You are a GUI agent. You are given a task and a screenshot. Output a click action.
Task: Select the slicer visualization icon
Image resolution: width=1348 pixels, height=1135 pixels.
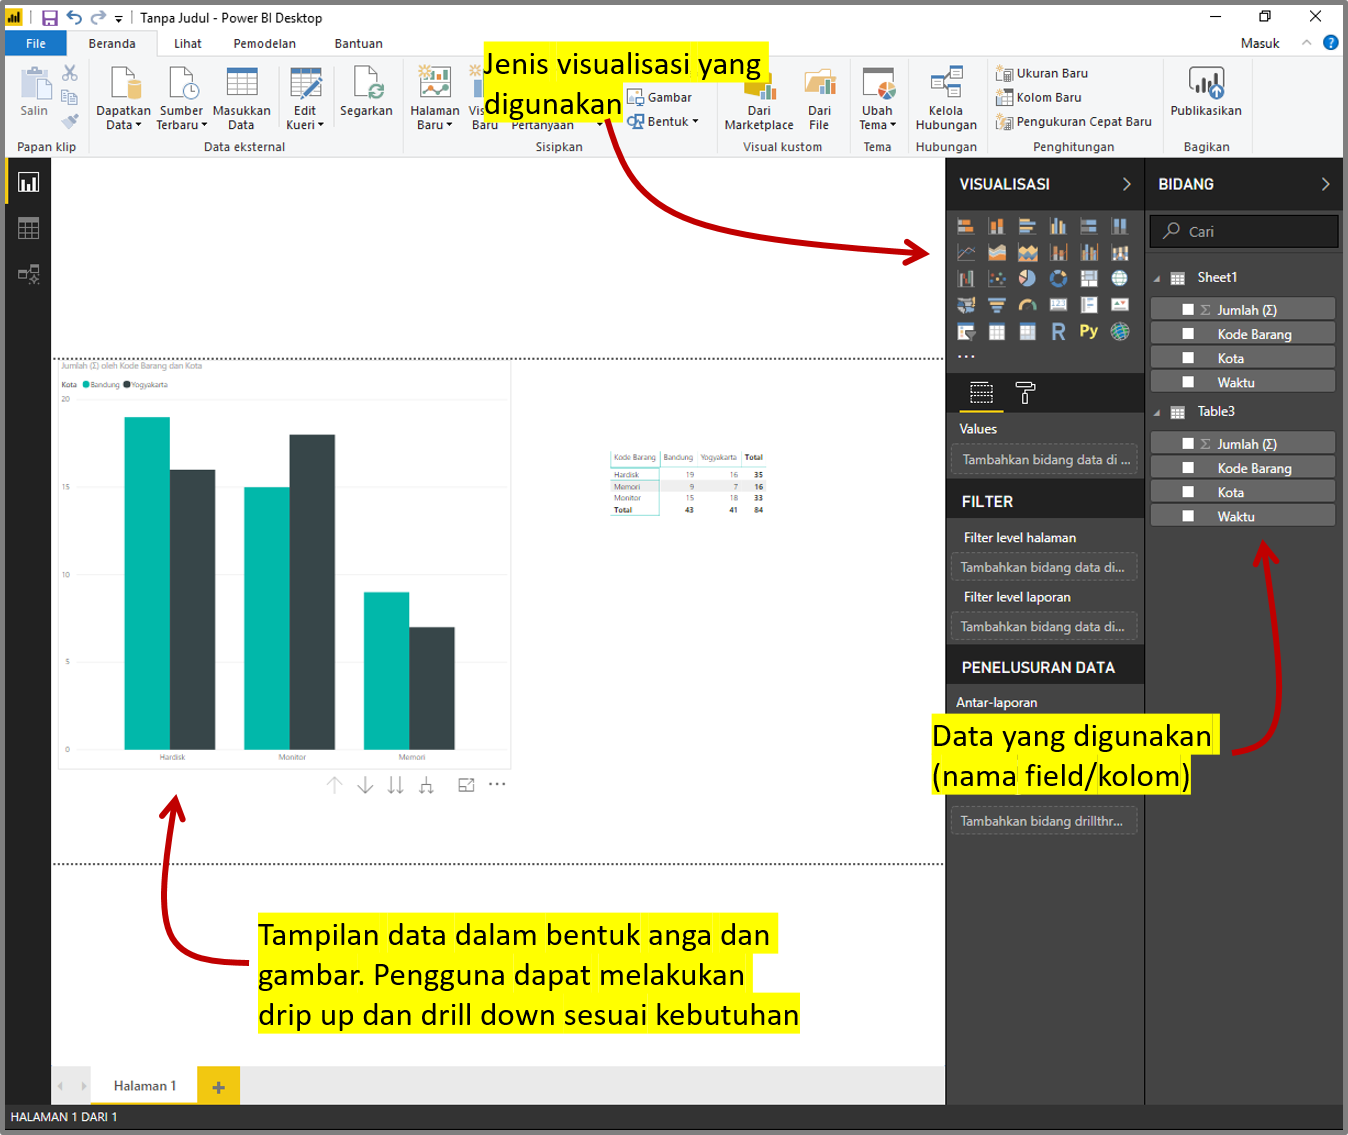coord(965,331)
